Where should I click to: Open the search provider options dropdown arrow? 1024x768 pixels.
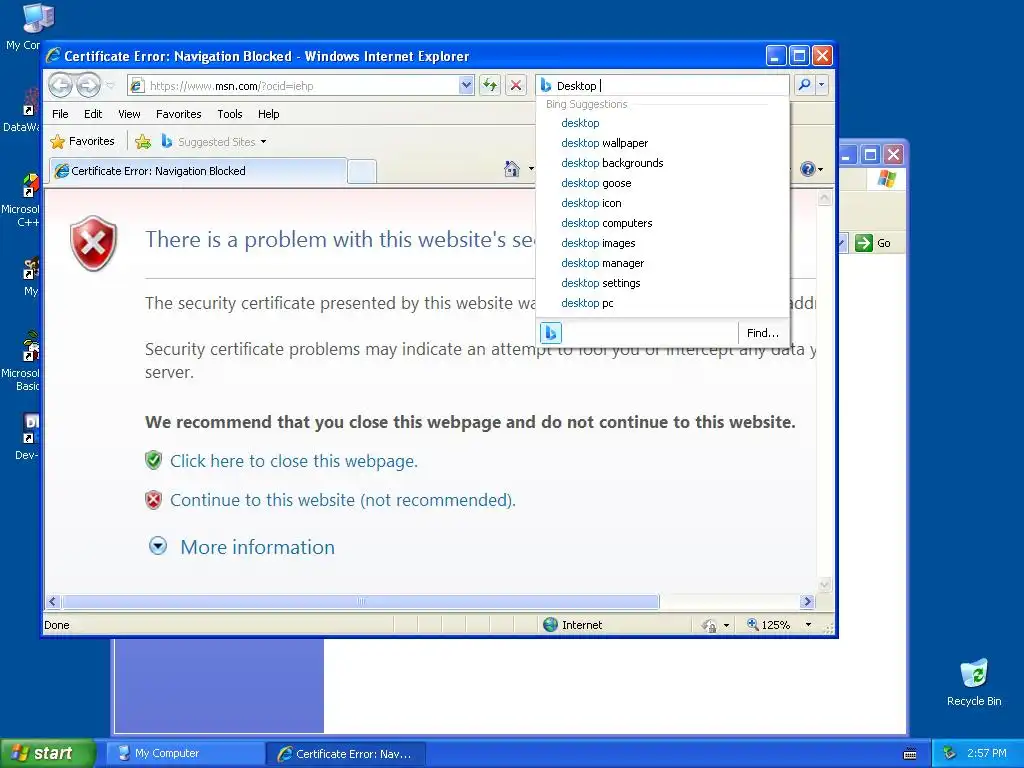[x=822, y=85]
